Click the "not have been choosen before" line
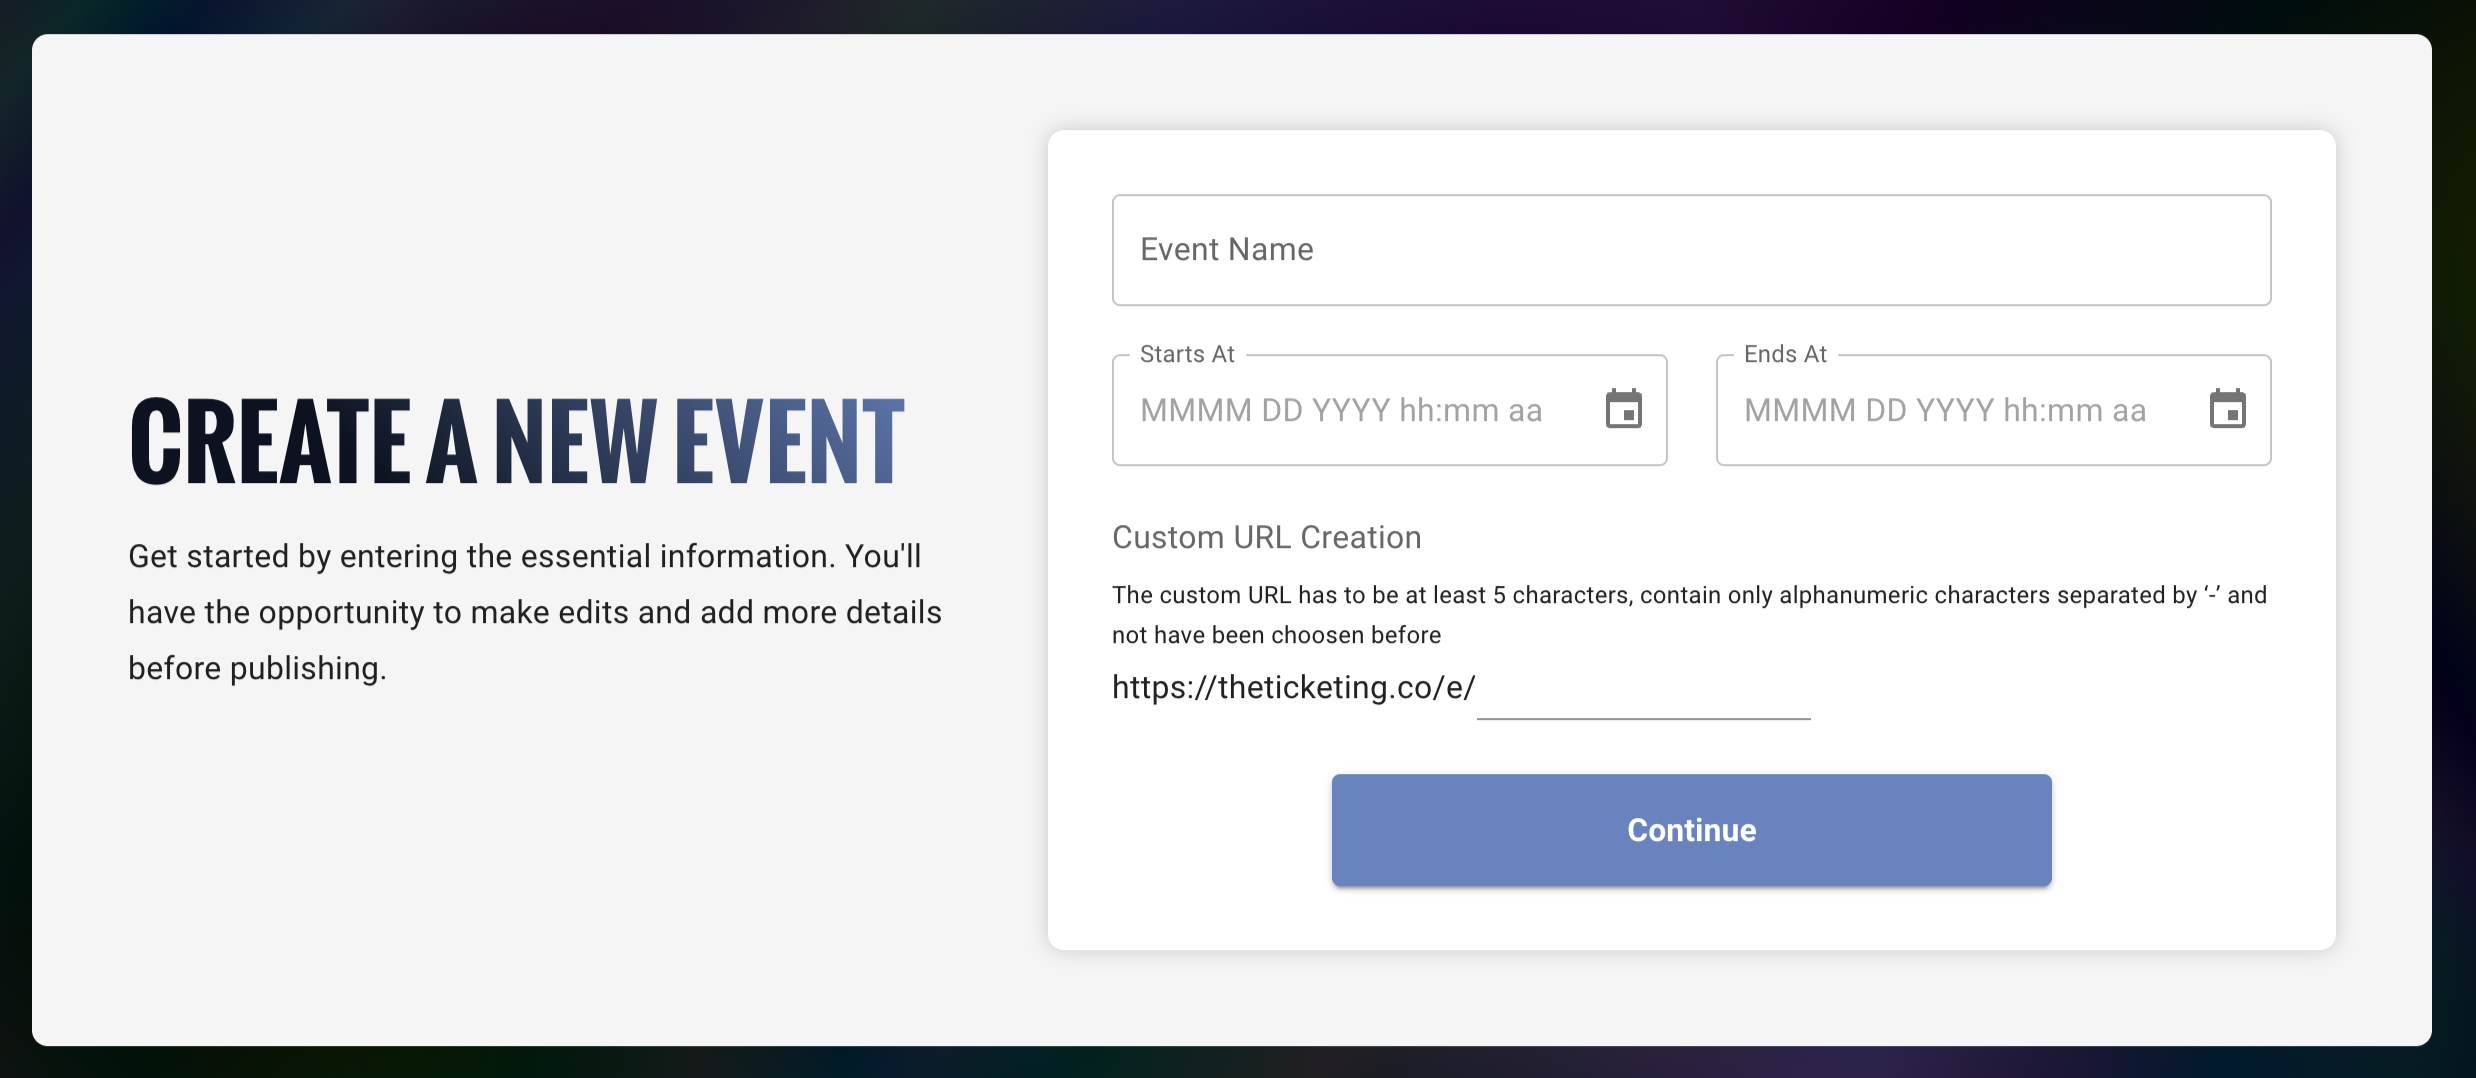Screen dimensions: 2476x1078 (1276, 636)
